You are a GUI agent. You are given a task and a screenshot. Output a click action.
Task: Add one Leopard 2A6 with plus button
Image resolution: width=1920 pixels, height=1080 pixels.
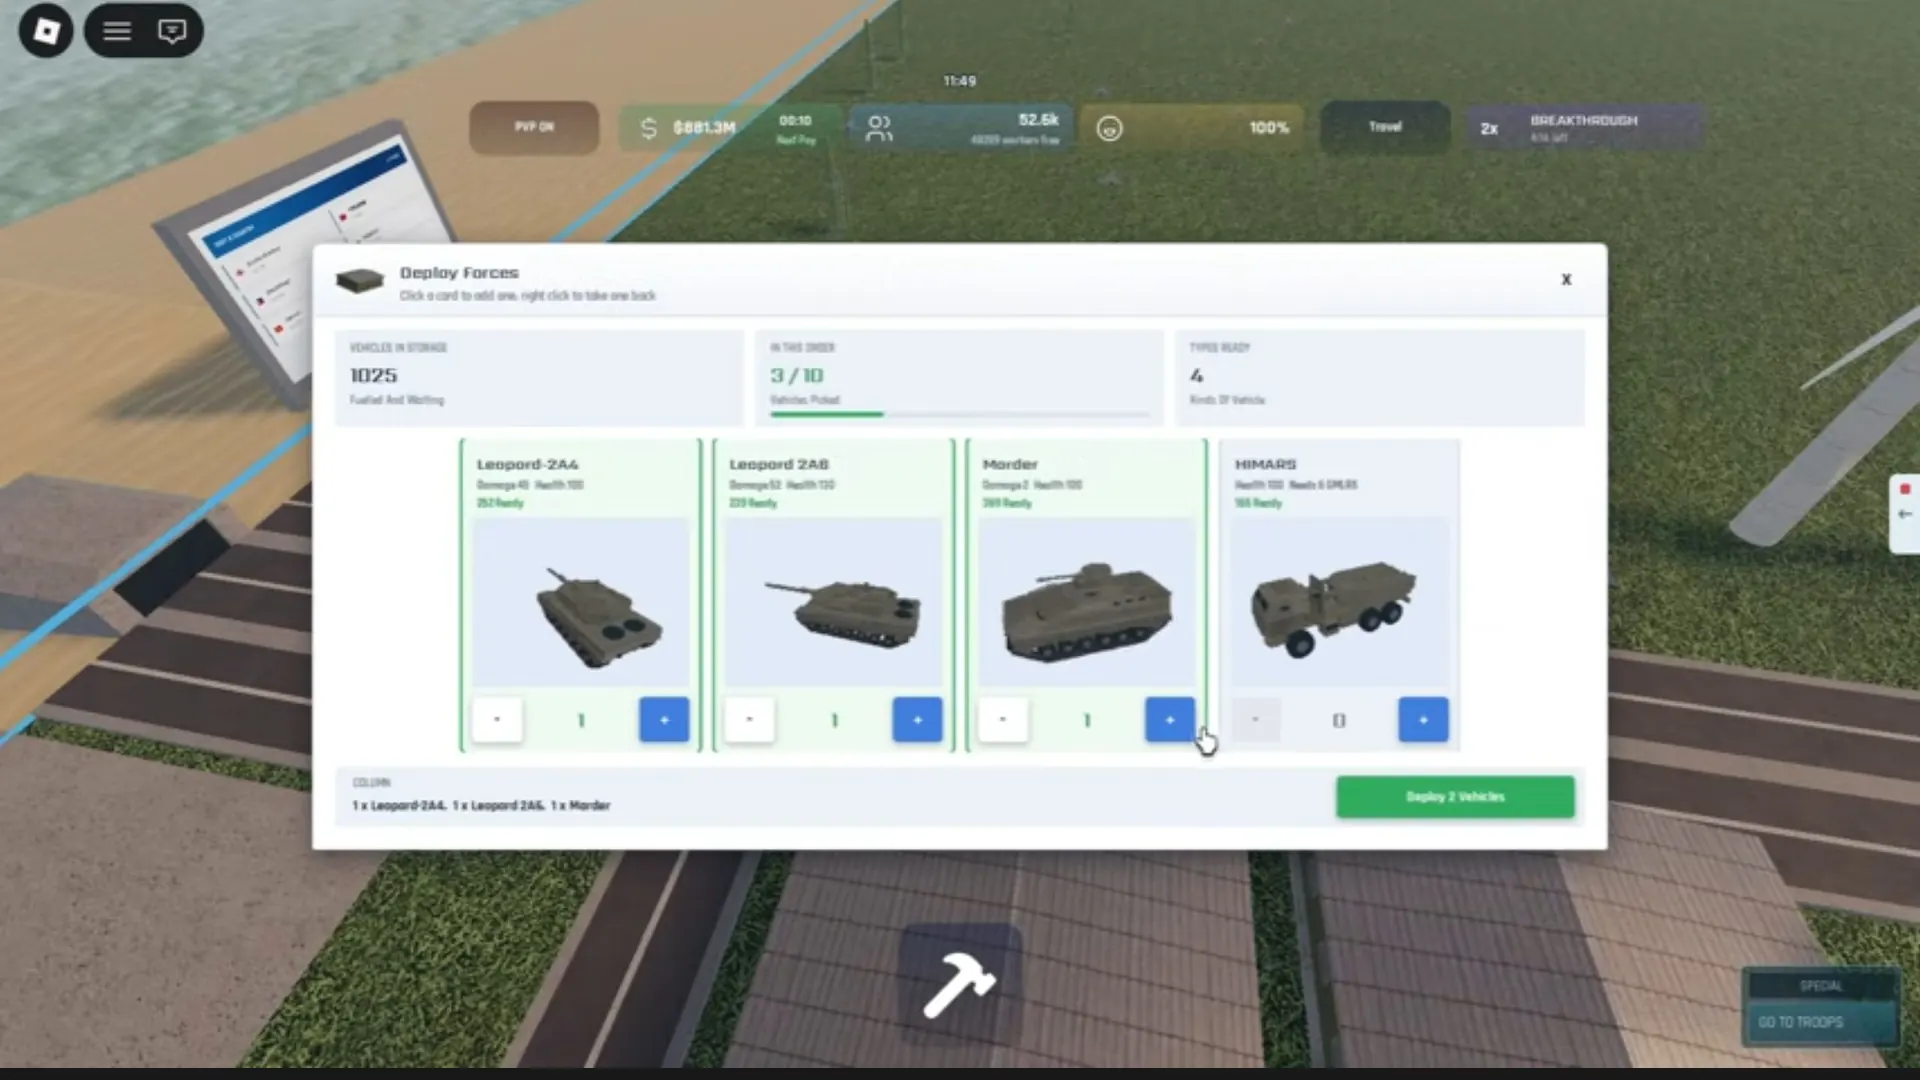(917, 720)
